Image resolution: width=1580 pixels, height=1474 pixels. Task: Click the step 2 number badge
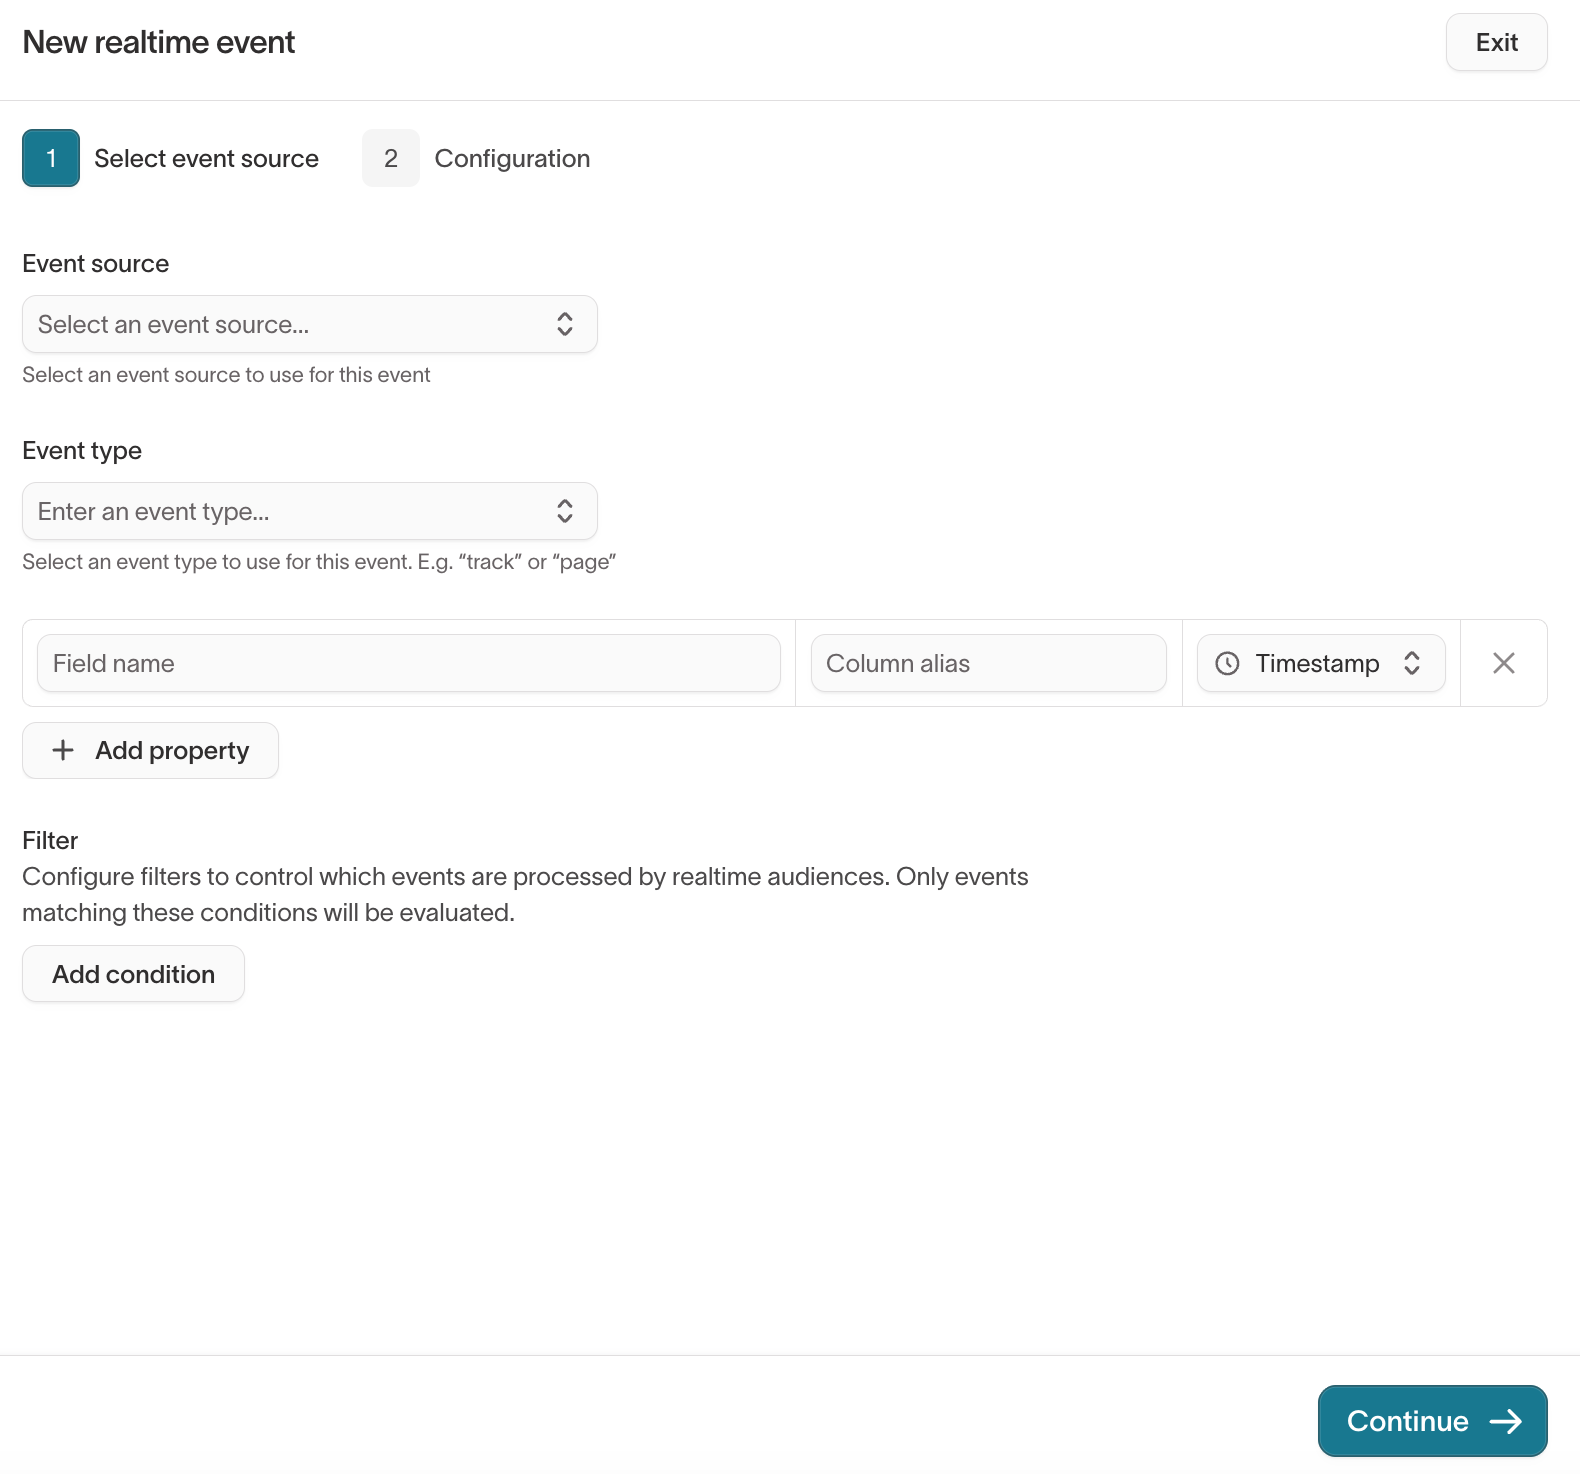[391, 158]
